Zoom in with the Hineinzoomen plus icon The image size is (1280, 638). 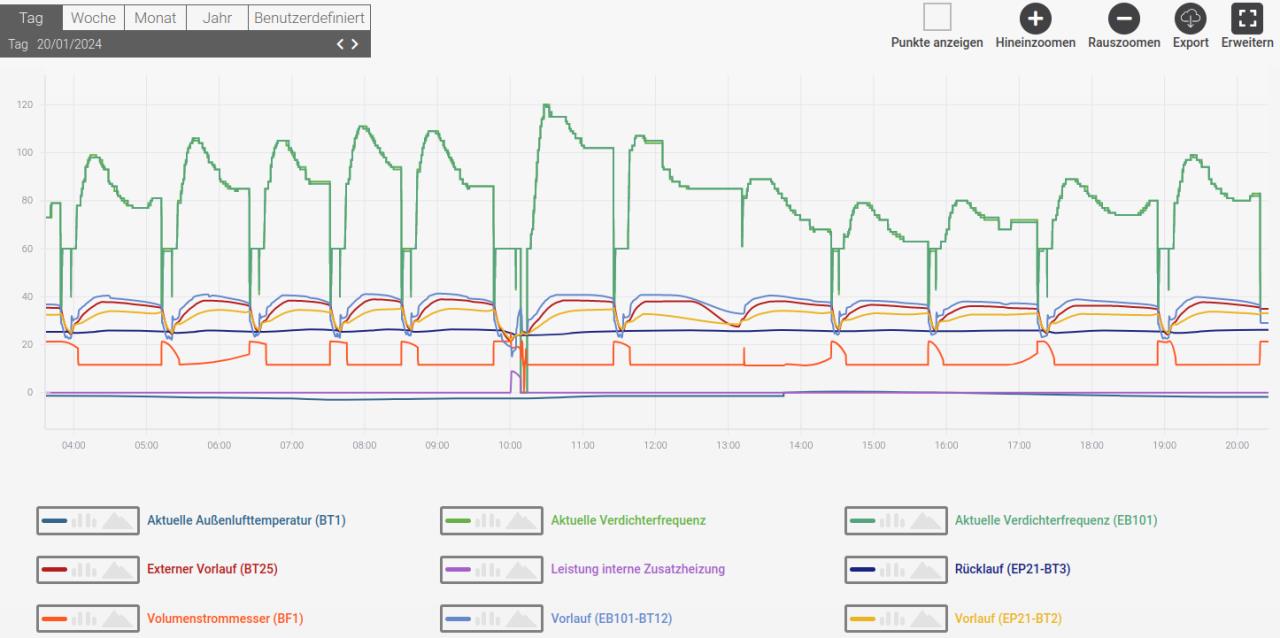[1035, 18]
